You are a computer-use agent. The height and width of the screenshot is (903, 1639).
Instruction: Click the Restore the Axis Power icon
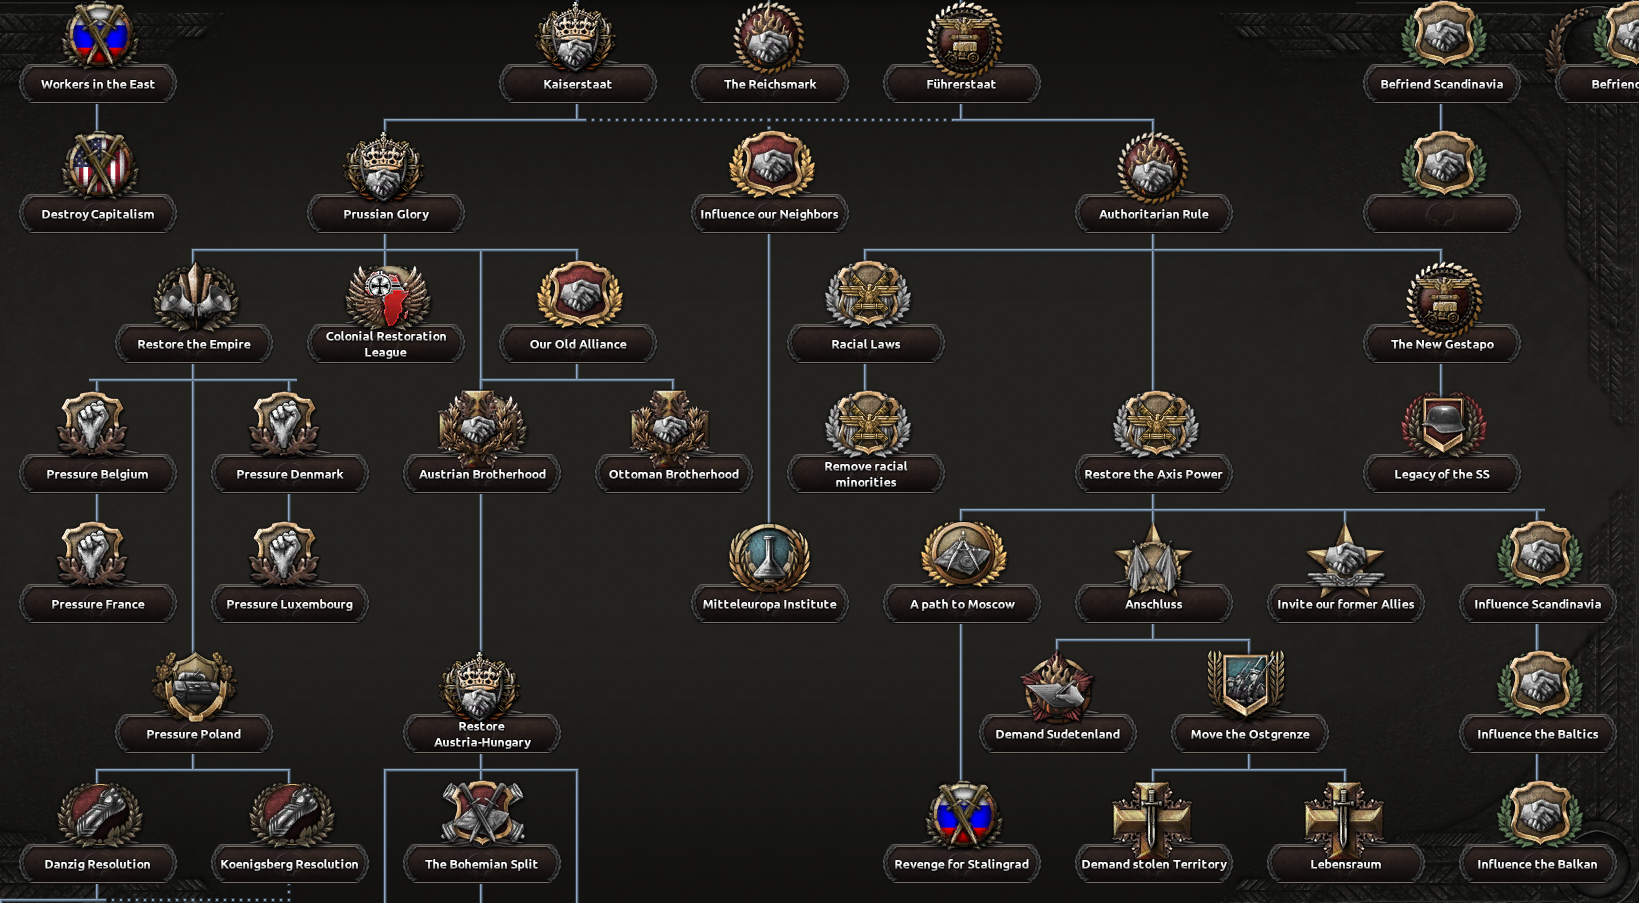[1153, 426]
